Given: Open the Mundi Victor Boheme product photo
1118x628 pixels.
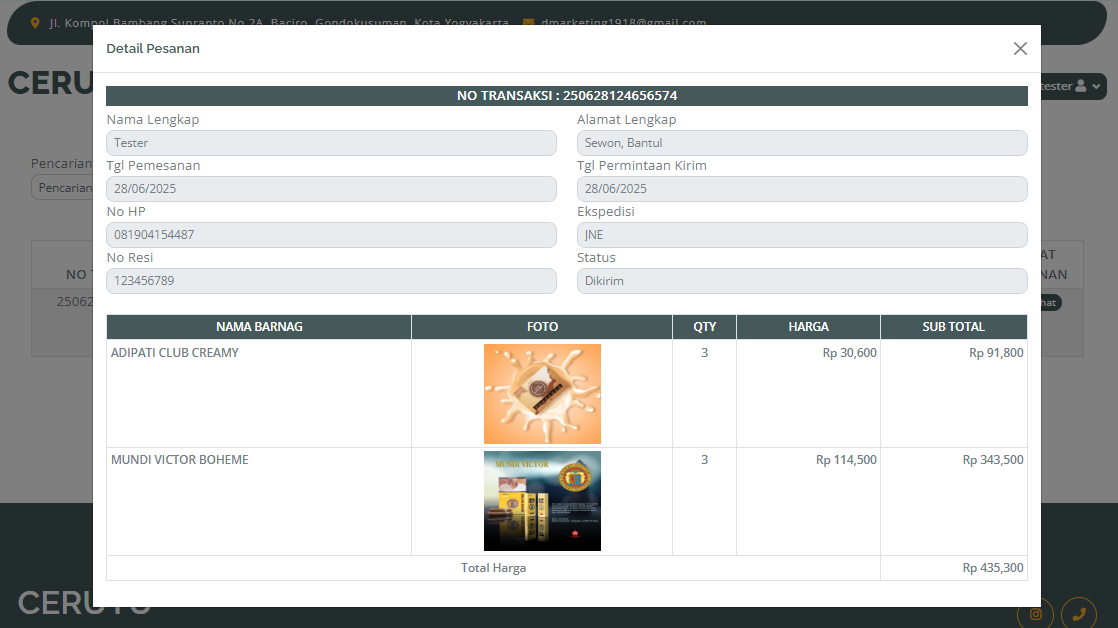Looking at the screenshot, I should [542, 501].
